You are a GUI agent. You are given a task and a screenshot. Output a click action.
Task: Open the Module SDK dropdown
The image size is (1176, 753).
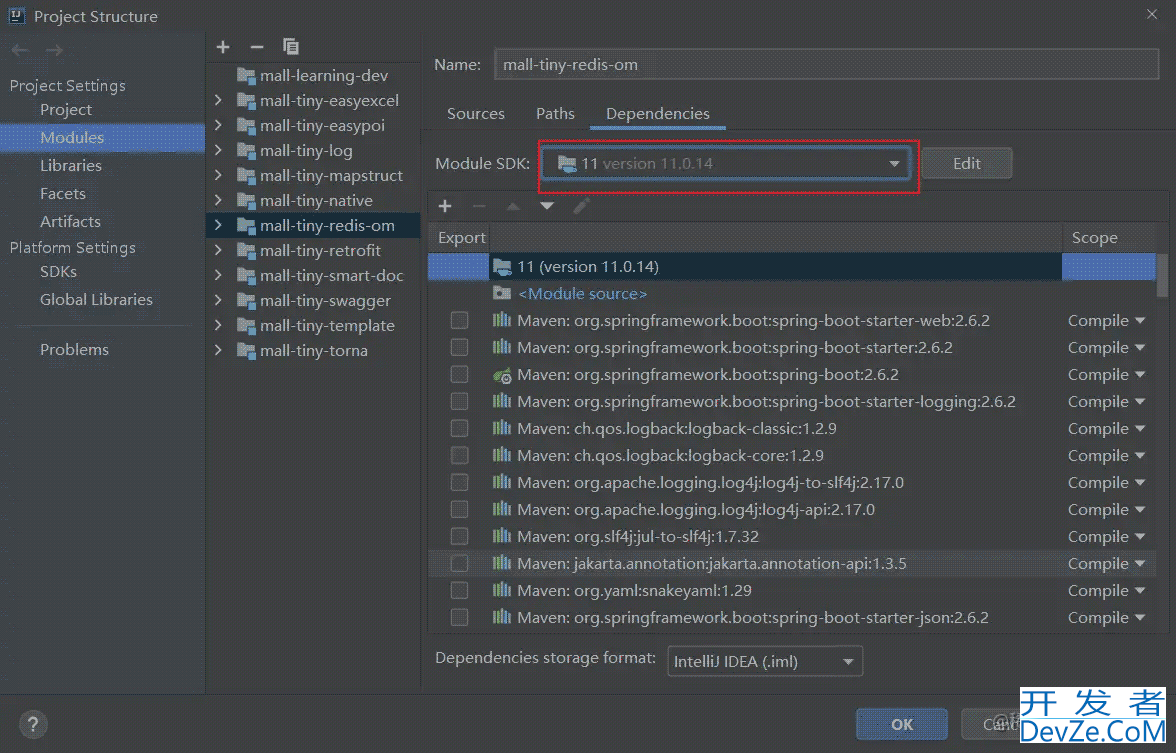pyautogui.click(x=726, y=164)
